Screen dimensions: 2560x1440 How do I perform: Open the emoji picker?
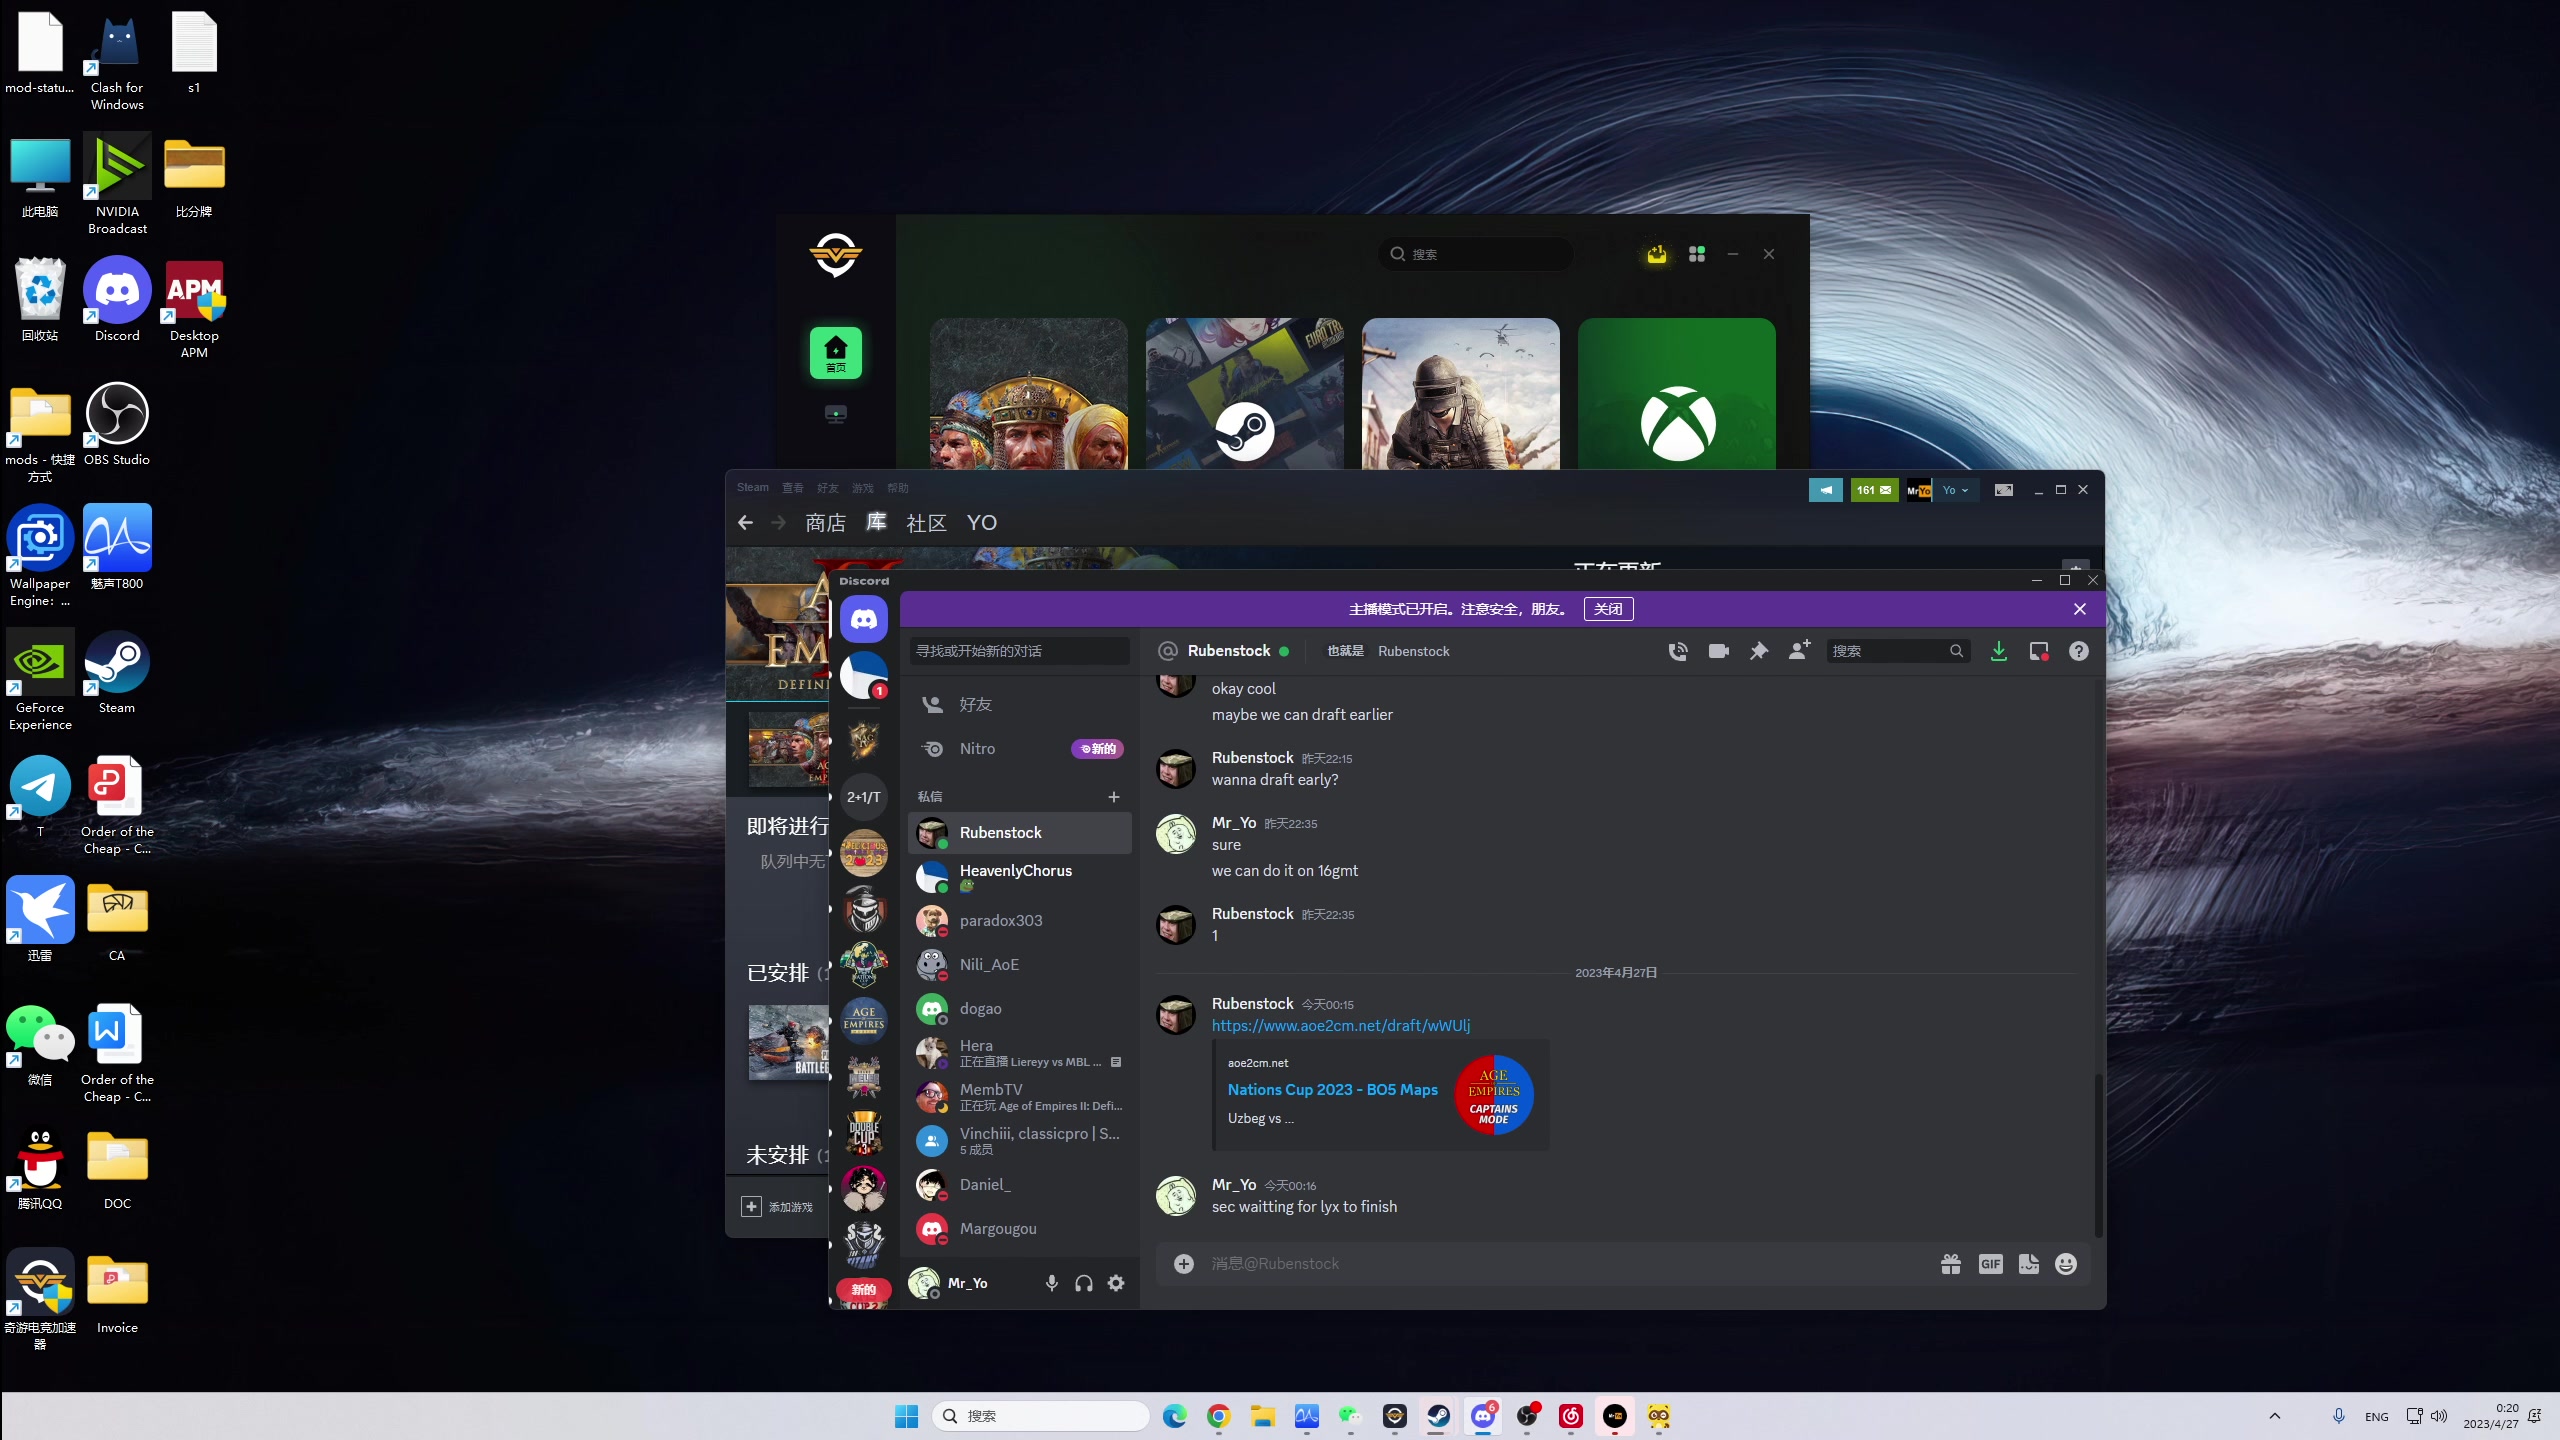(x=2066, y=1264)
